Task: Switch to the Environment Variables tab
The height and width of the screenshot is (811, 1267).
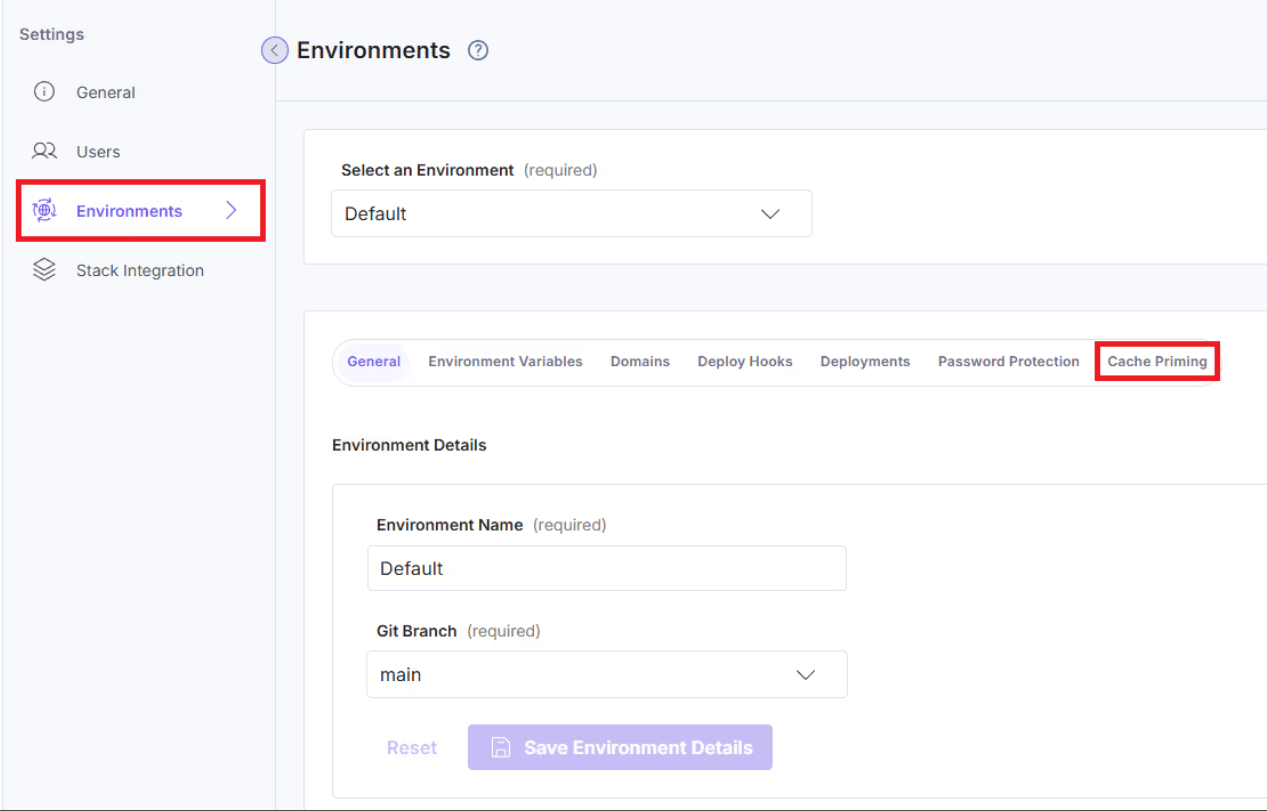Action: (x=505, y=362)
